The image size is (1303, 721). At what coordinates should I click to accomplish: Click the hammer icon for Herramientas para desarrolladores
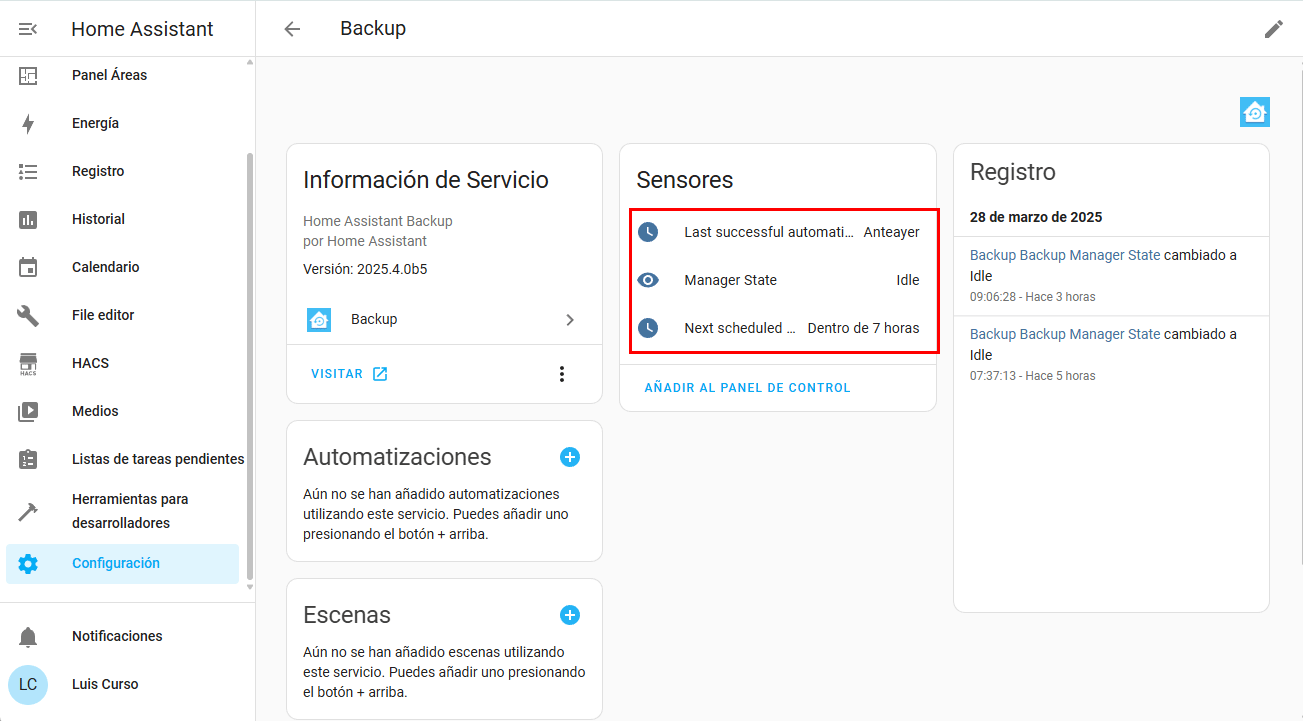click(x=28, y=511)
